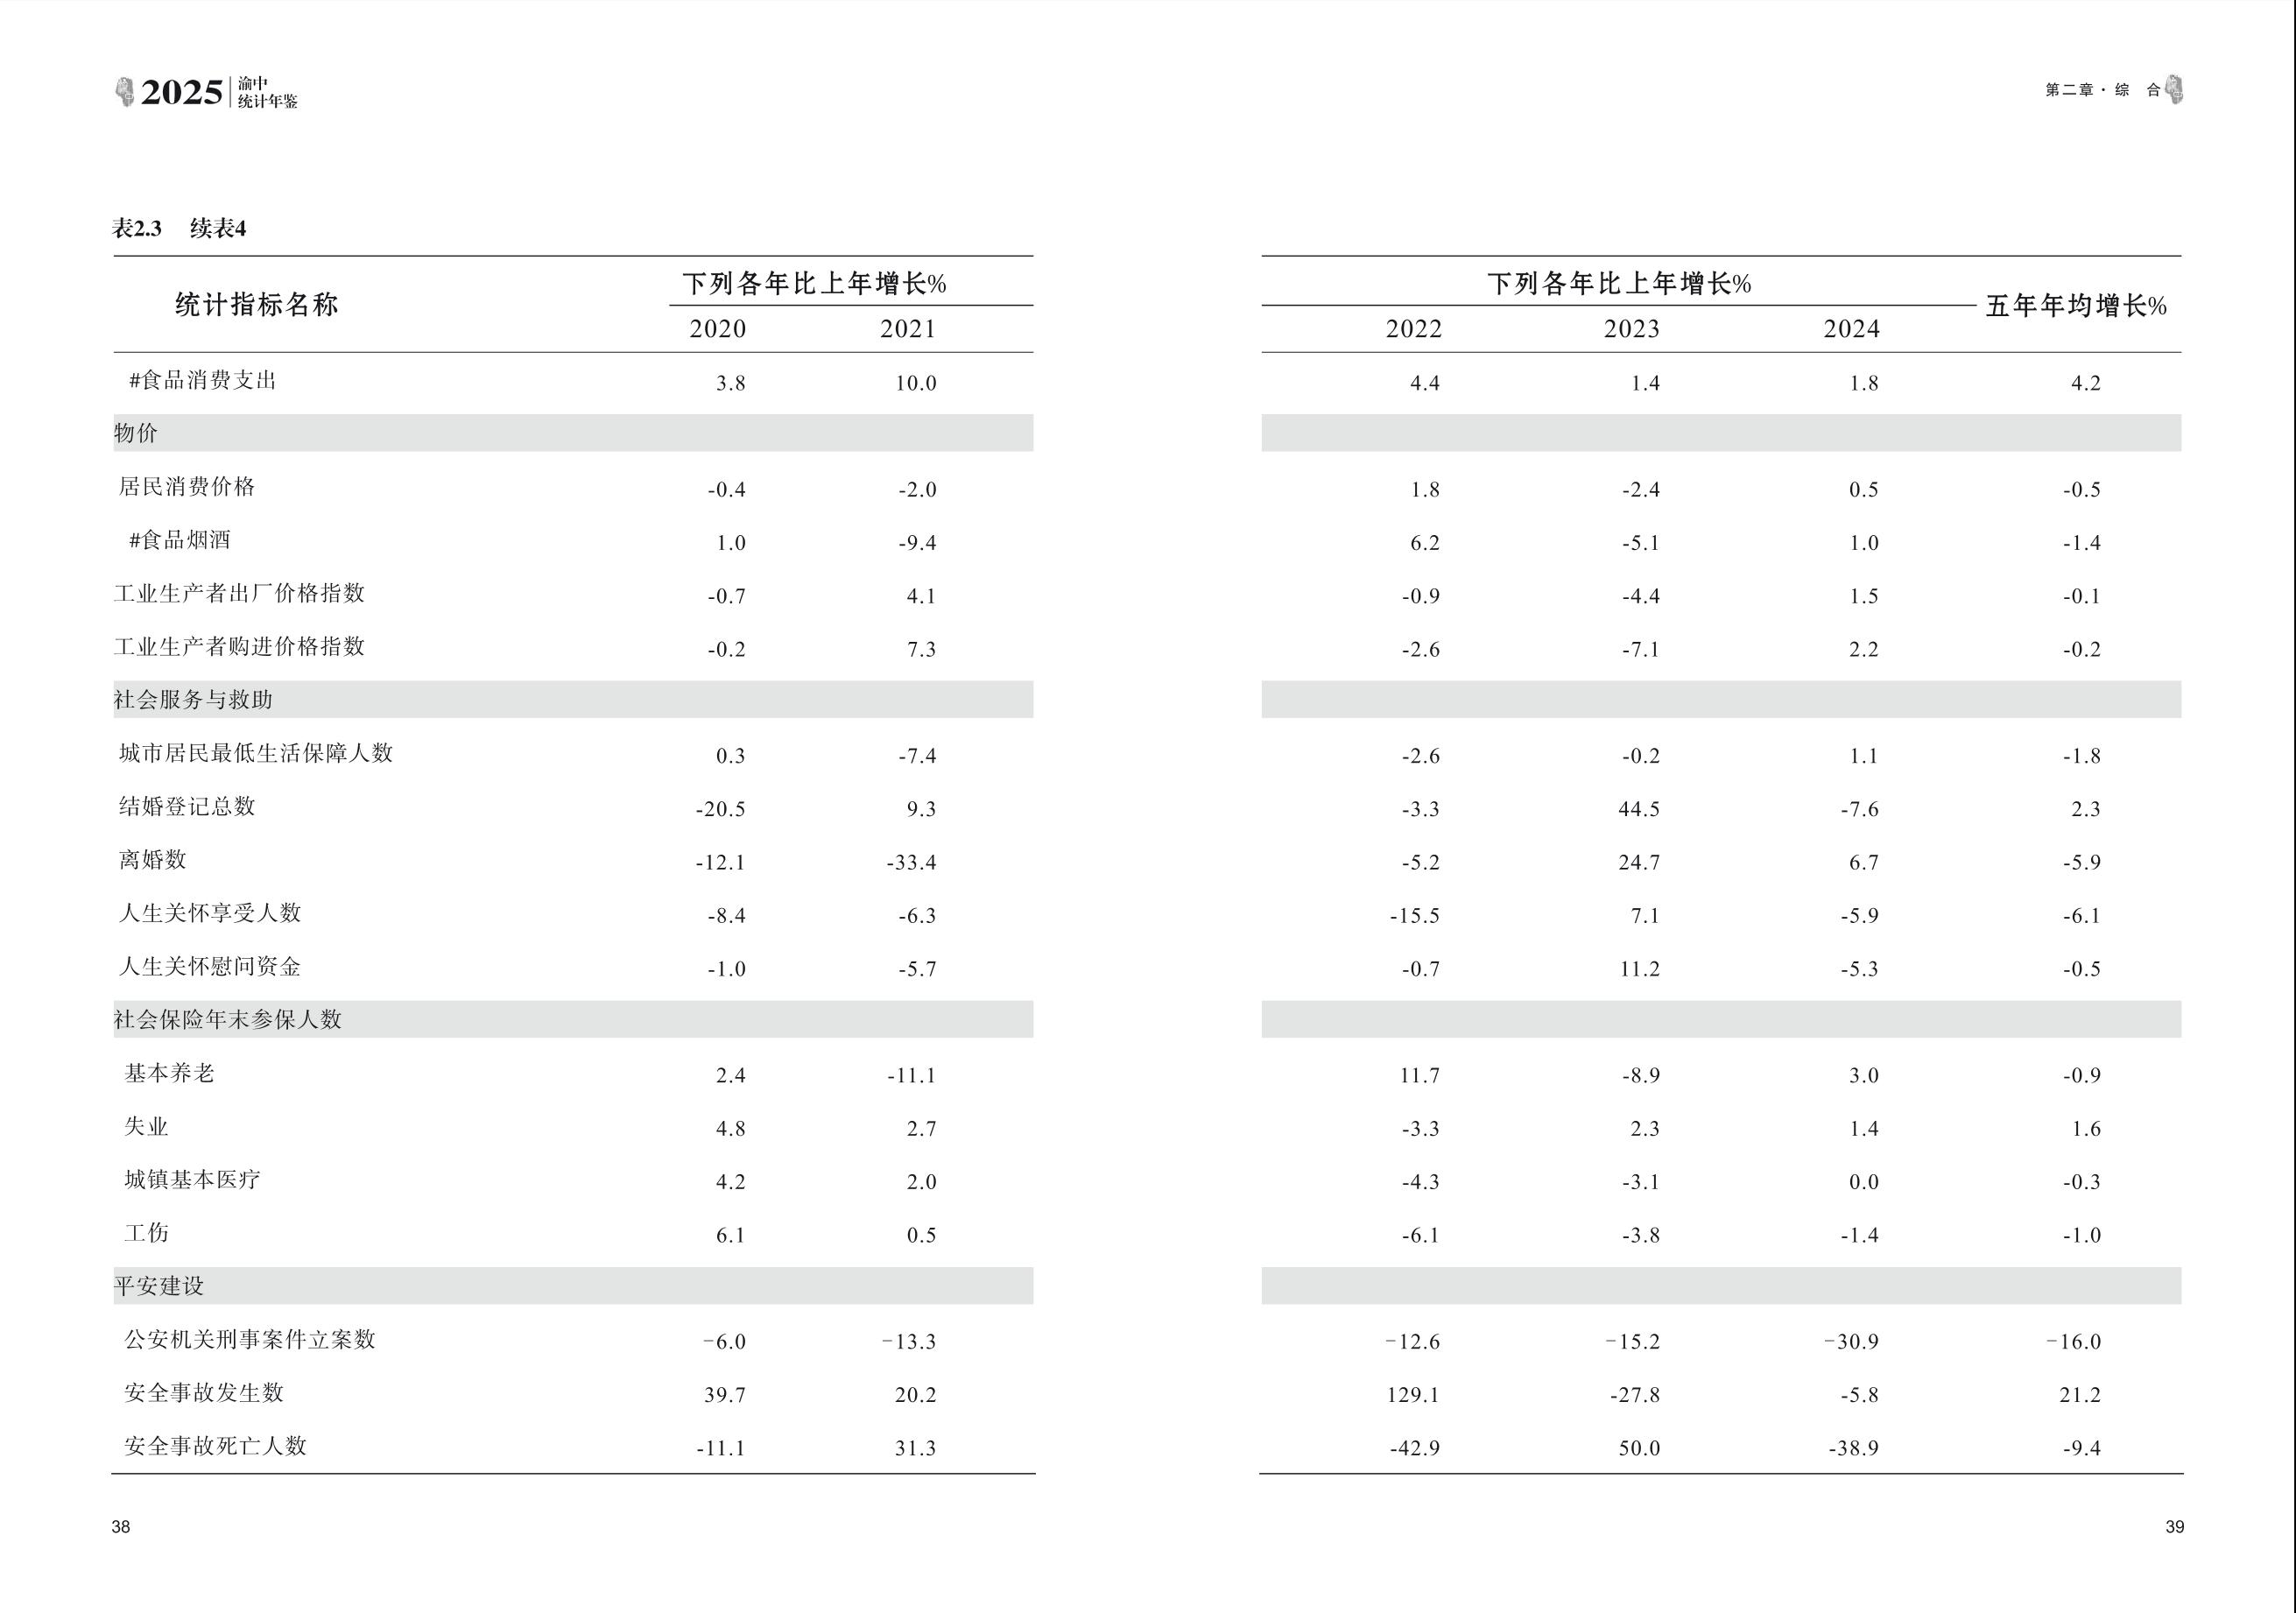This screenshot has height=1613, width=2296.
Task: Click the 2024 year column header
Action: pyautogui.click(x=1851, y=329)
